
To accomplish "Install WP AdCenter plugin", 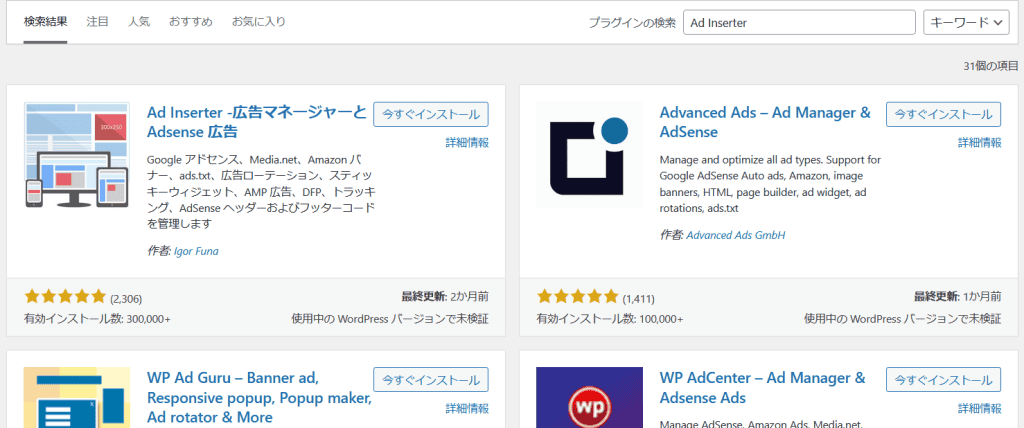I will click(943, 380).
